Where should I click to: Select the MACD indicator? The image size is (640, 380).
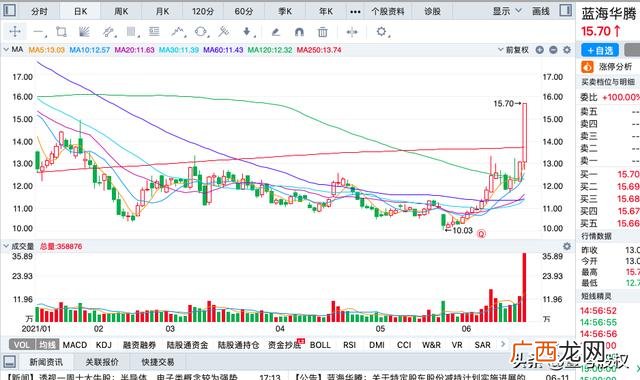(x=75, y=345)
